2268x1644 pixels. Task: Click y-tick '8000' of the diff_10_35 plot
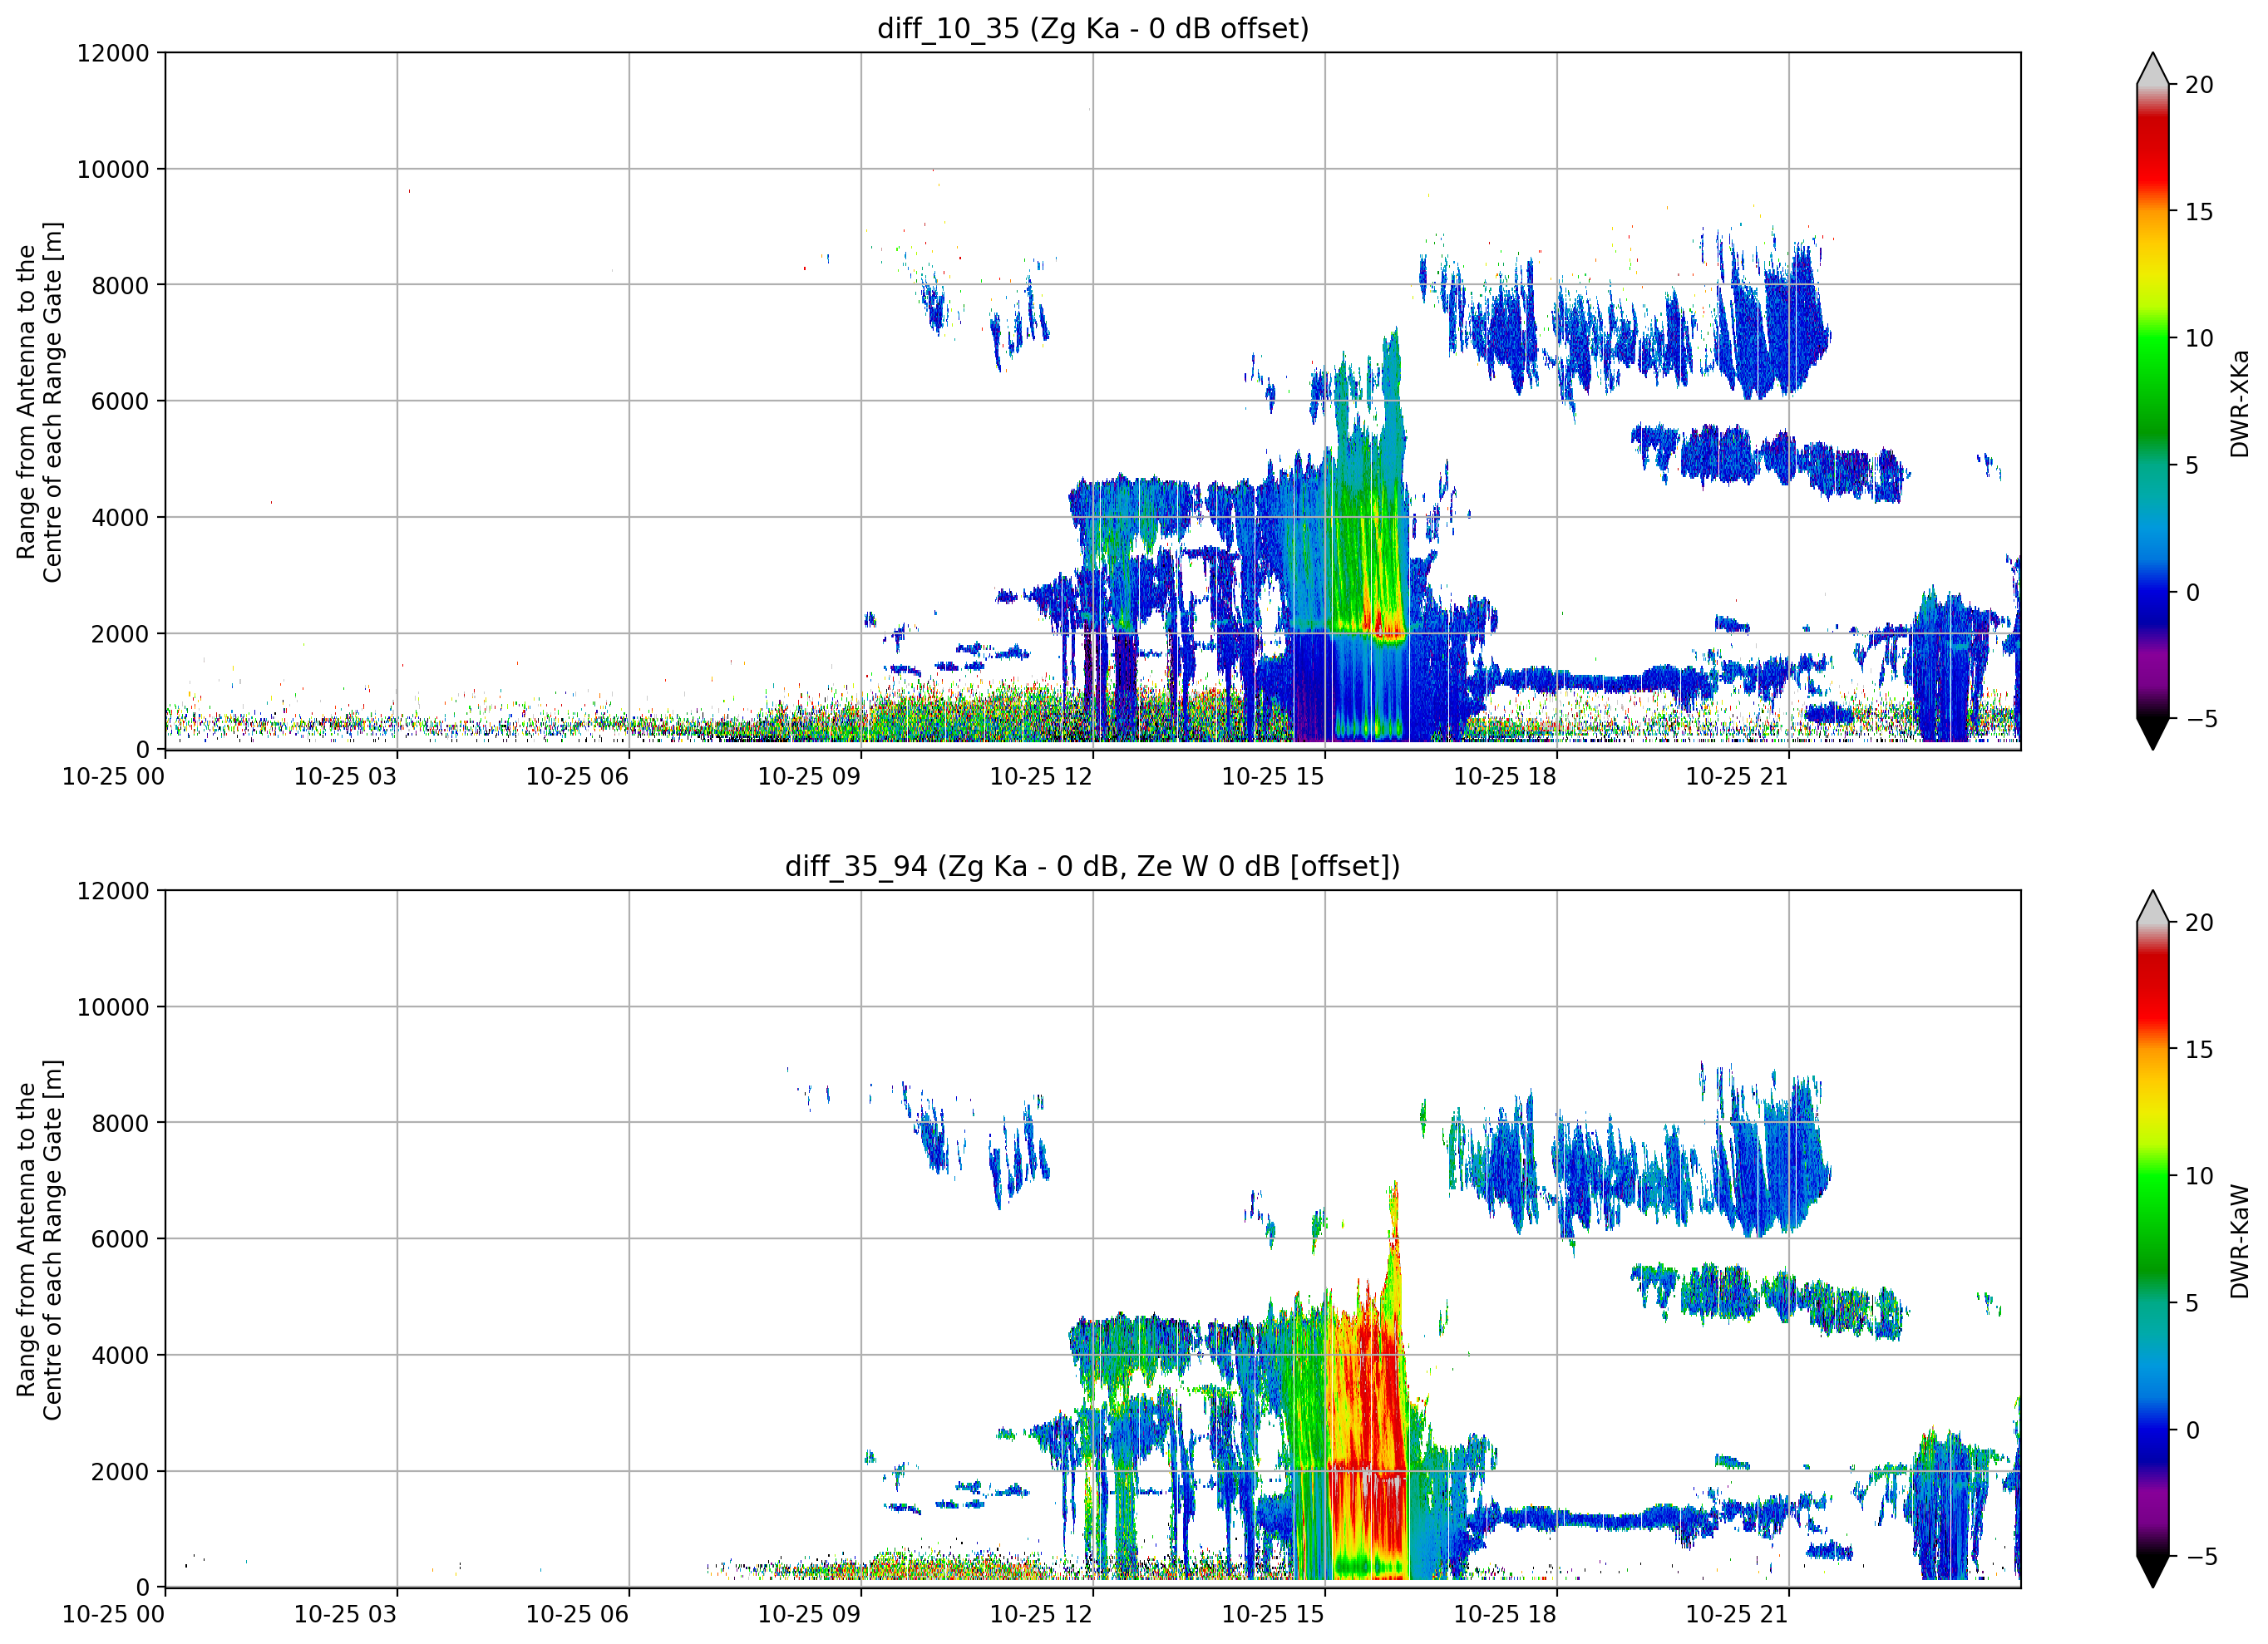point(120,285)
